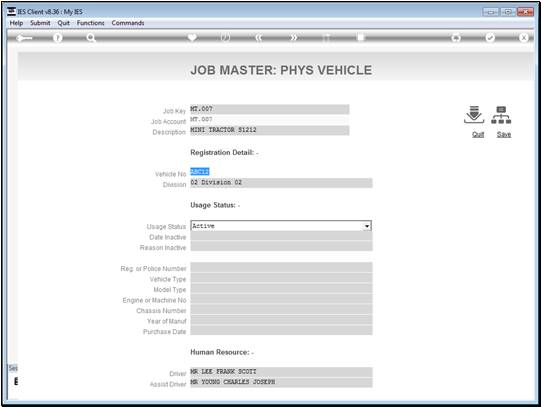Open the Submit menu
The image size is (541, 407).
pyautogui.click(x=40, y=23)
